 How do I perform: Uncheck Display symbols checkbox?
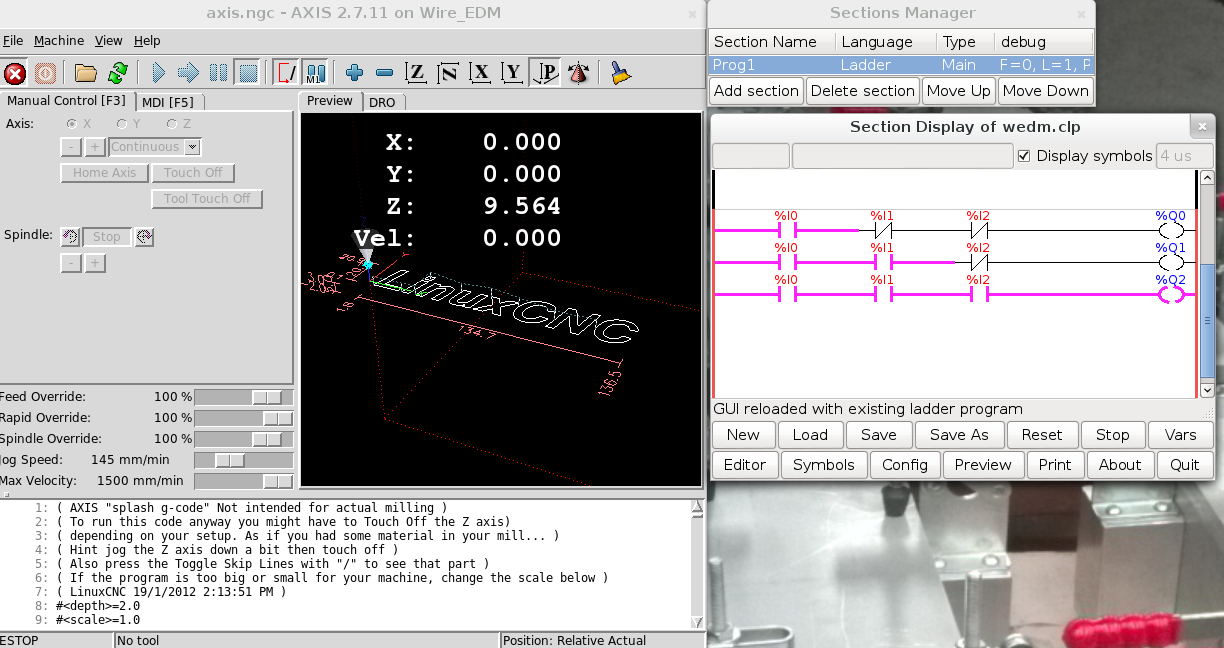tap(1023, 156)
